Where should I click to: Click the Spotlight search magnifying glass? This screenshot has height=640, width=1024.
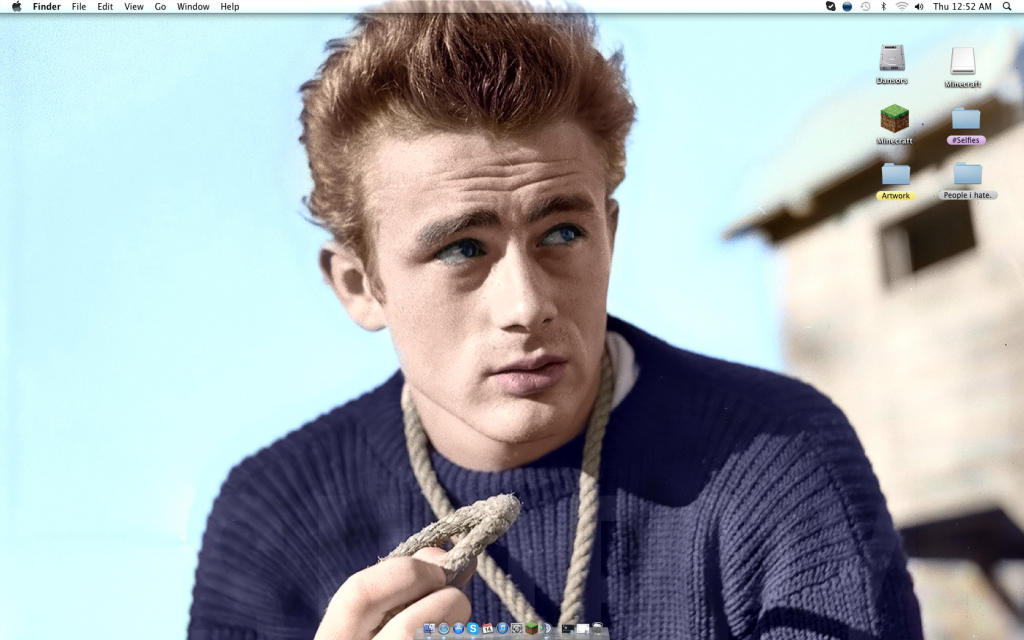point(1007,7)
